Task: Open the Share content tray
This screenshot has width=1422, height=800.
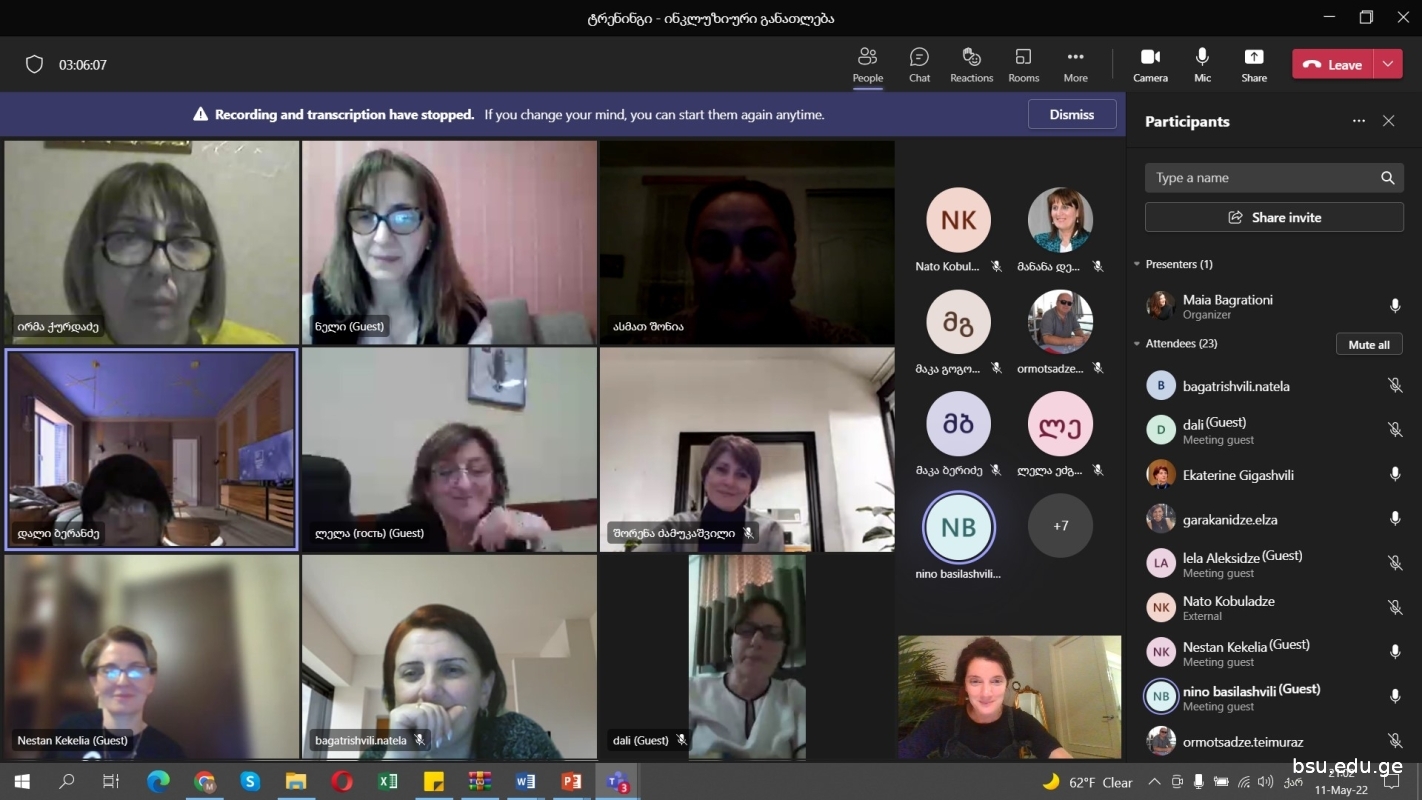Action: tap(1254, 65)
